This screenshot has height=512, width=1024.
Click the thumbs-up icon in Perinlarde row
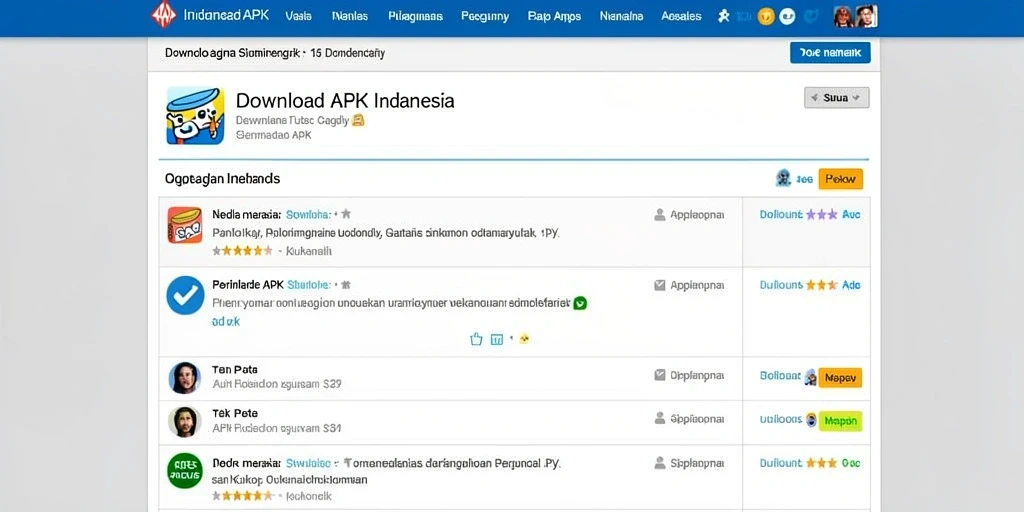click(x=476, y=339)
